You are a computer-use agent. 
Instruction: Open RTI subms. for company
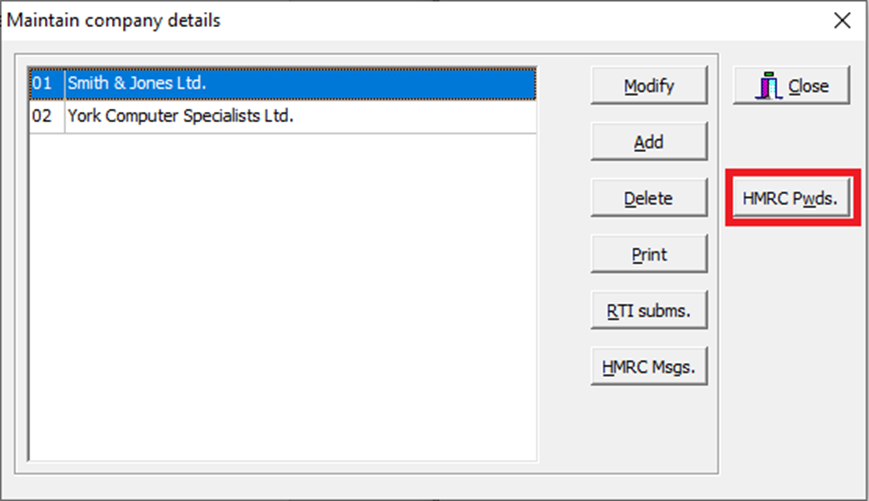(x=649, y=310)
